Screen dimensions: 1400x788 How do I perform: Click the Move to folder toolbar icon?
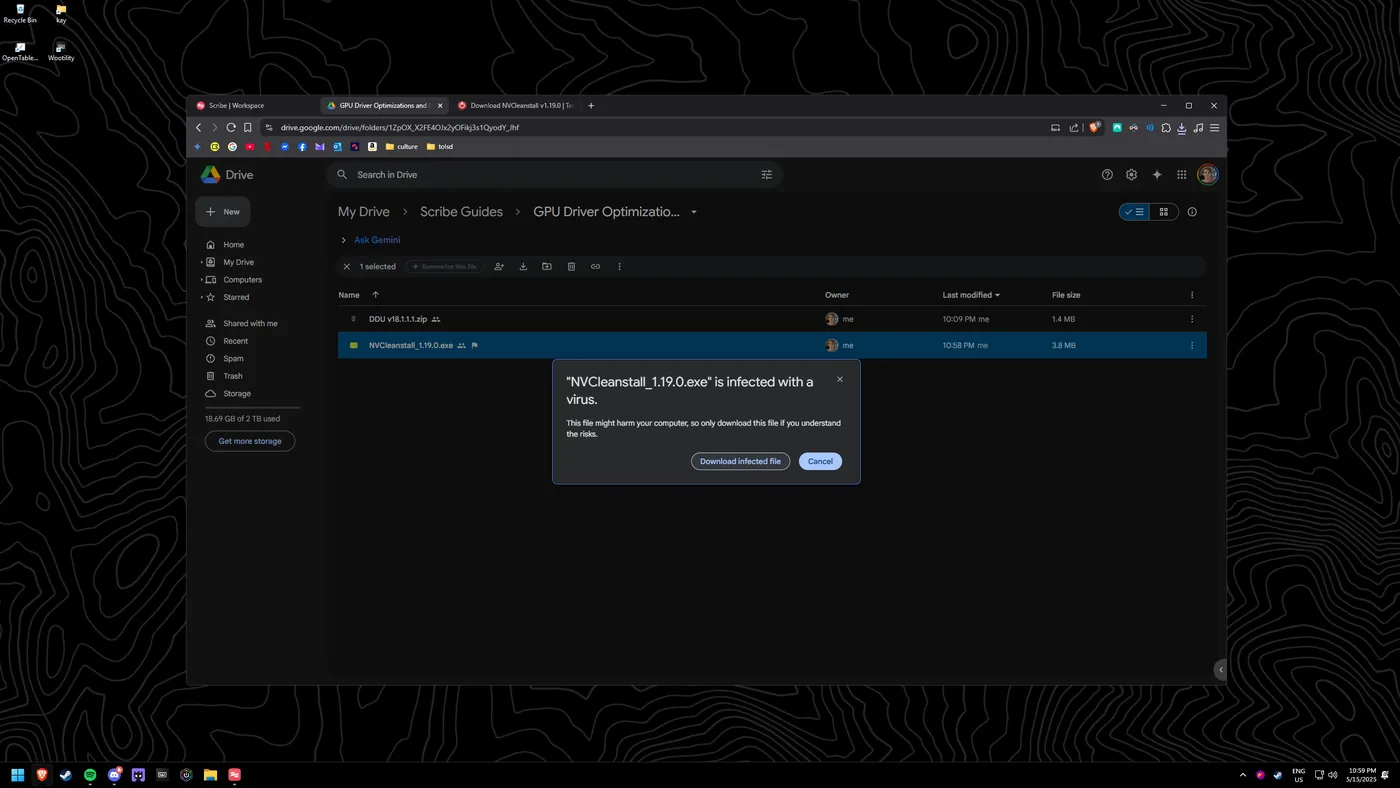[x=547, y=267]
